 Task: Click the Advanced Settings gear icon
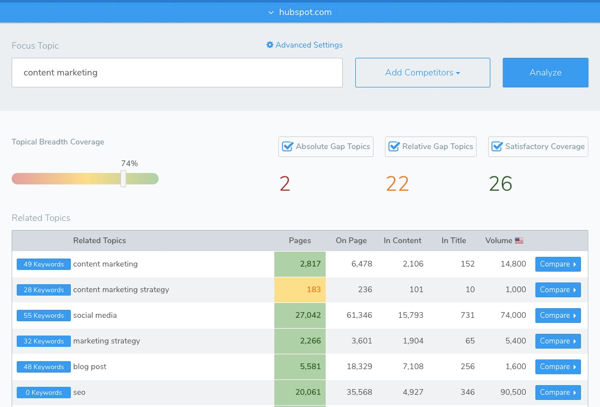pos(270,45)
